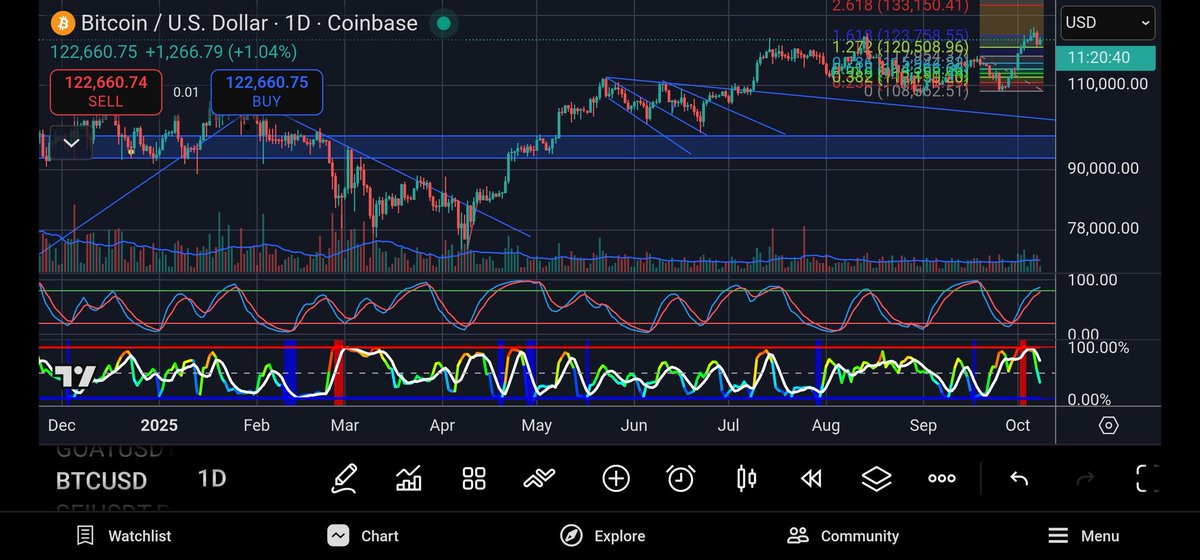Viewport: 1200px width, 560px height.
Task: Undo the last action arrow
Action: (1019, 478)
